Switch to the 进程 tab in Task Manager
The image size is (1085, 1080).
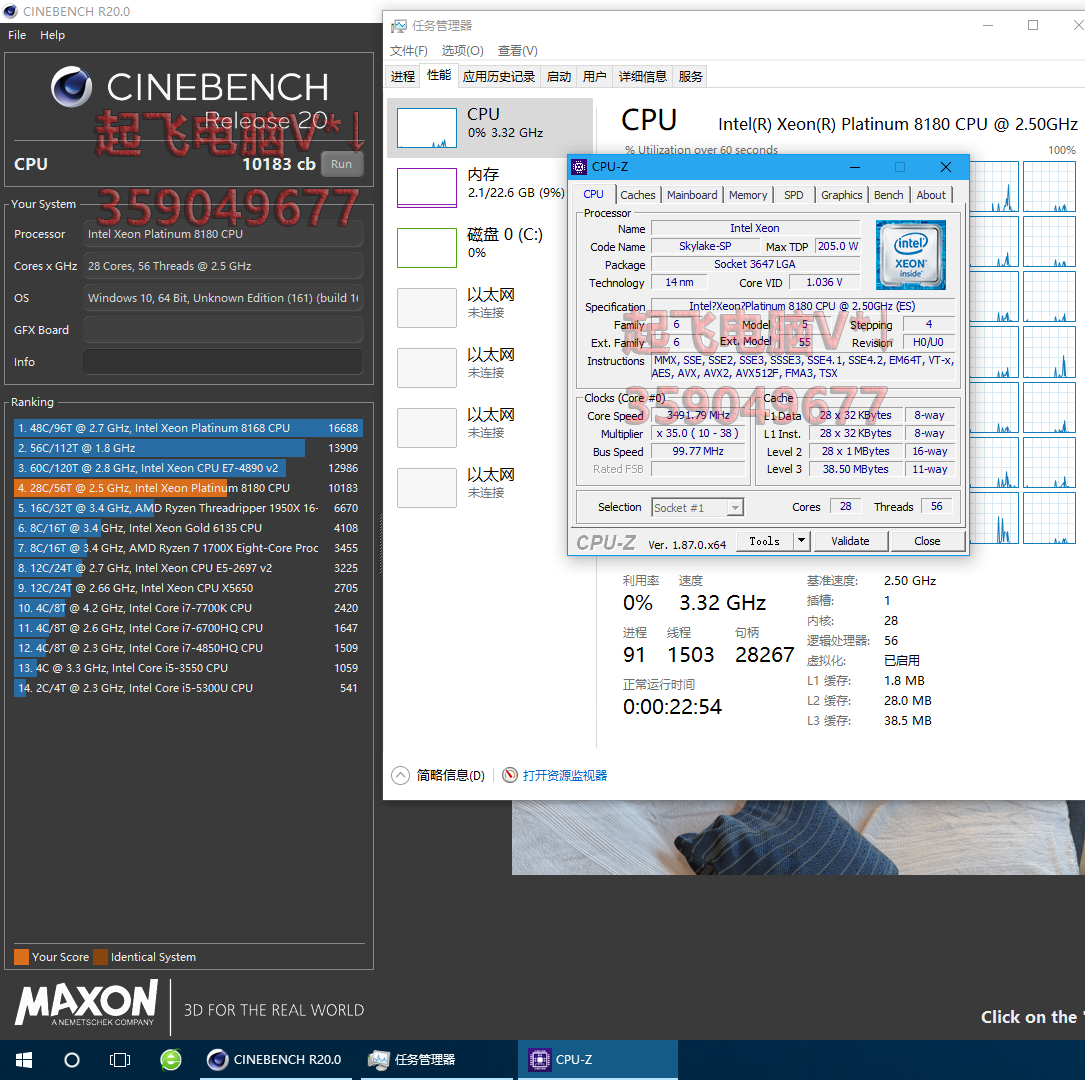tap(403, 76)
